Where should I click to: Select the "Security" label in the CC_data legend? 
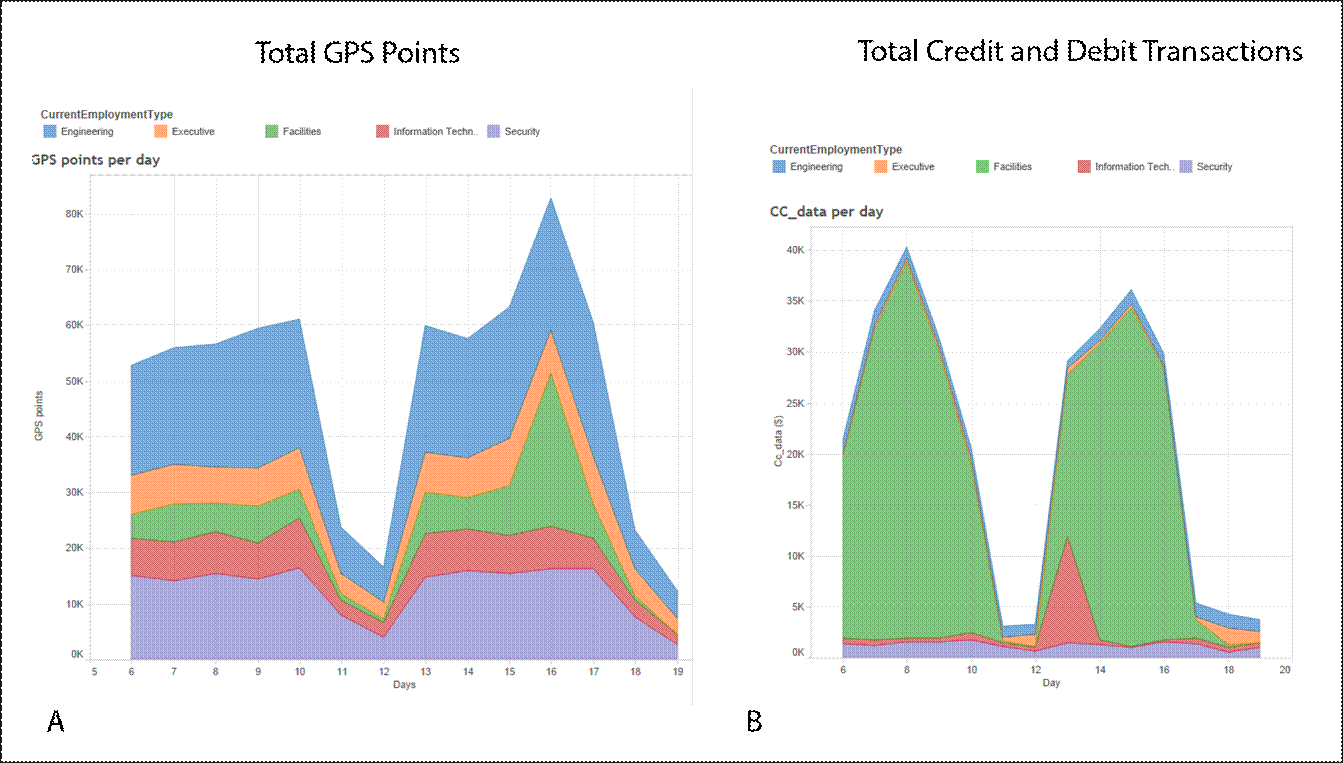point(1215,167)
